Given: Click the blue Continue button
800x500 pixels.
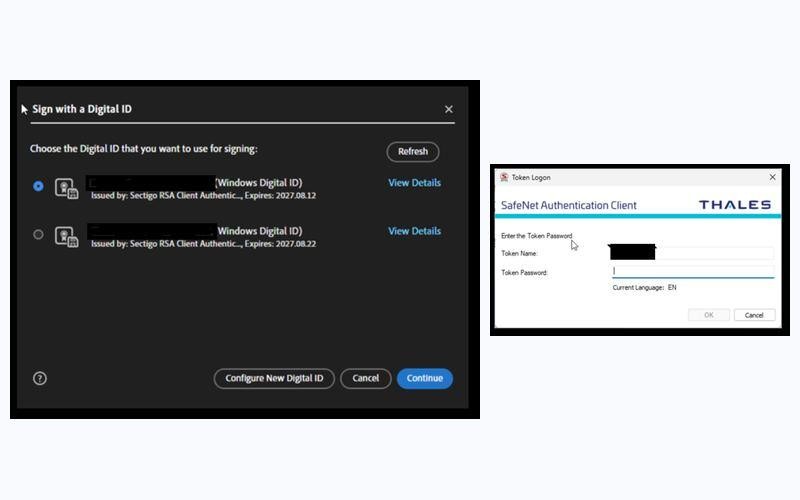Looking at the screenshot, I should tap(424, 379).
